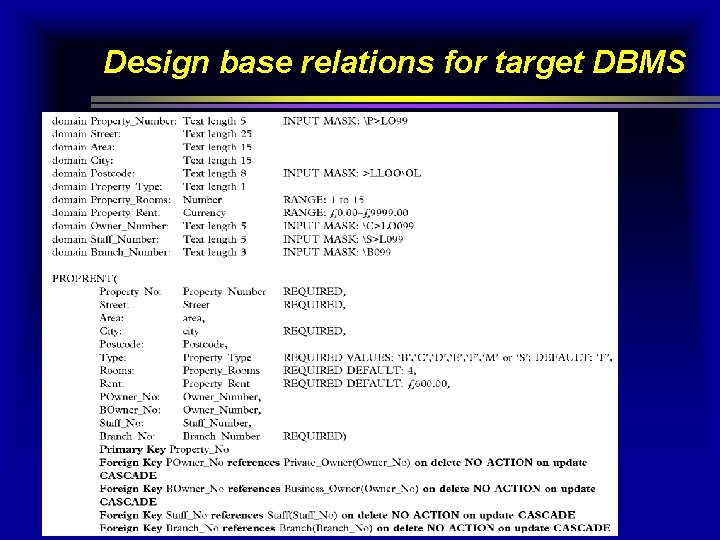Click "Text length 25" in Street domain row
This screenshot has width=720, height=540.
217,134
